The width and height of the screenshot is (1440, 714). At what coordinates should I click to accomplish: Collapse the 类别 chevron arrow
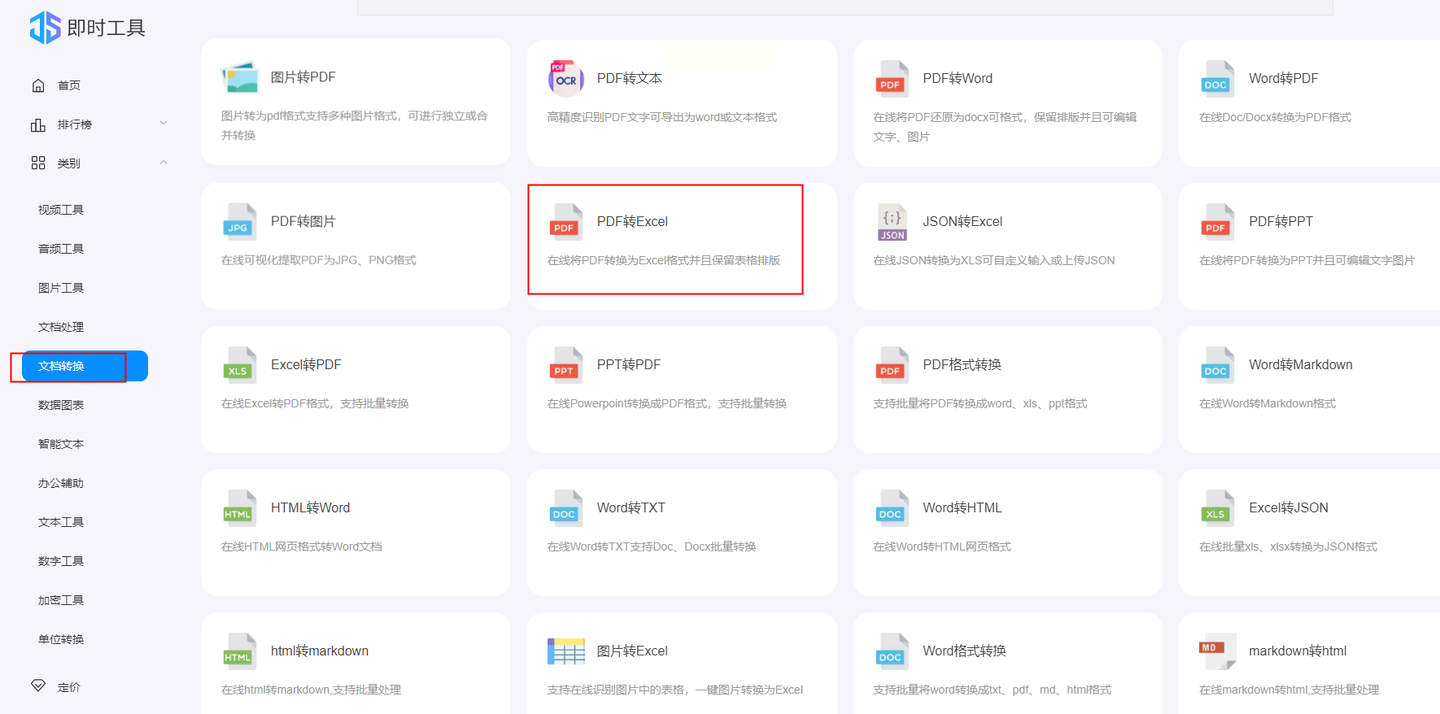pyautogui.click(x=163, y=162)
